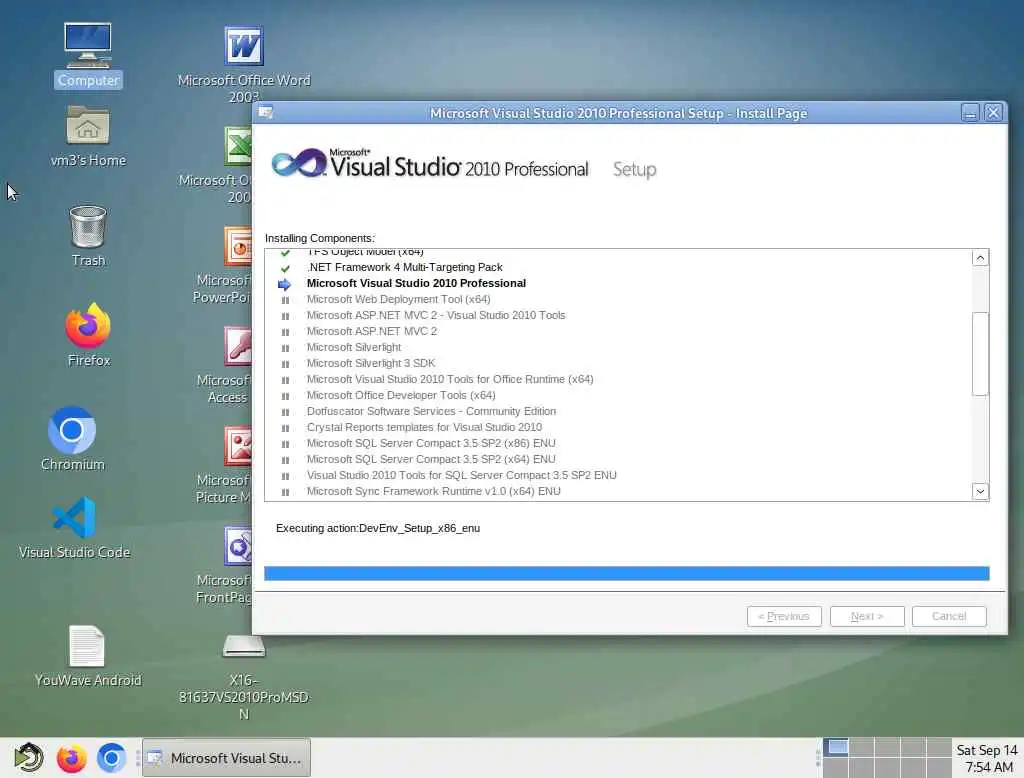
Task: Click the blue arrow next to Visual Studio 2010 Professional
Action: pos(285,284)
